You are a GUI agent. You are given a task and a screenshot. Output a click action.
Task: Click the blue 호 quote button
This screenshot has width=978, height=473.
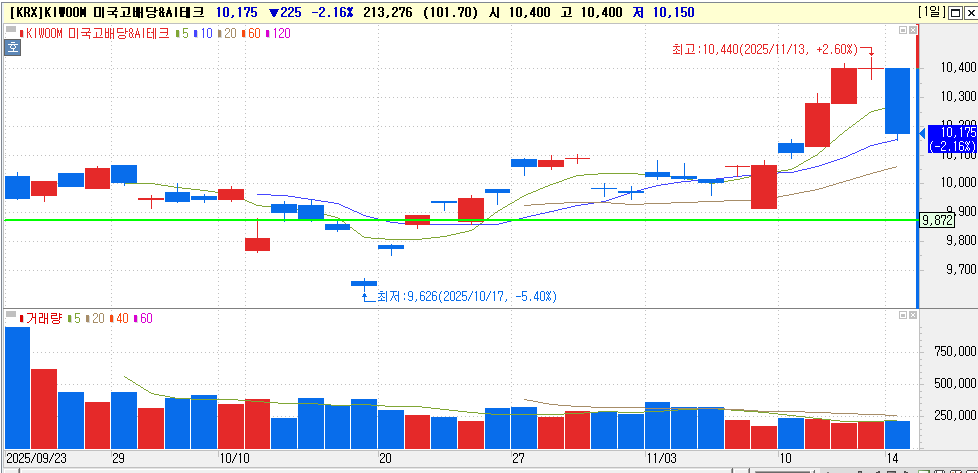click(x=12, y=47)
